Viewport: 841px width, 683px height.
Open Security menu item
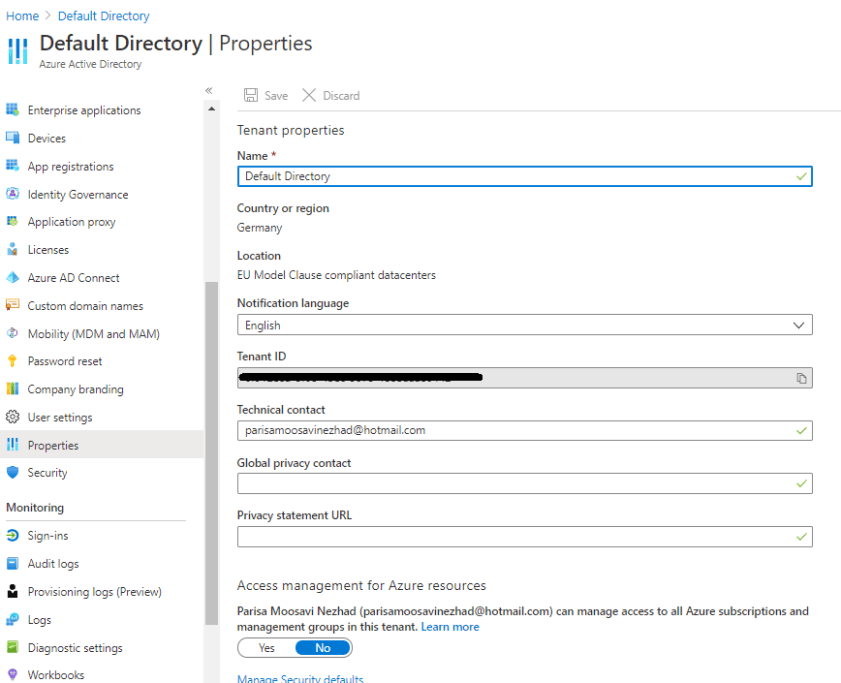[47, 473]
